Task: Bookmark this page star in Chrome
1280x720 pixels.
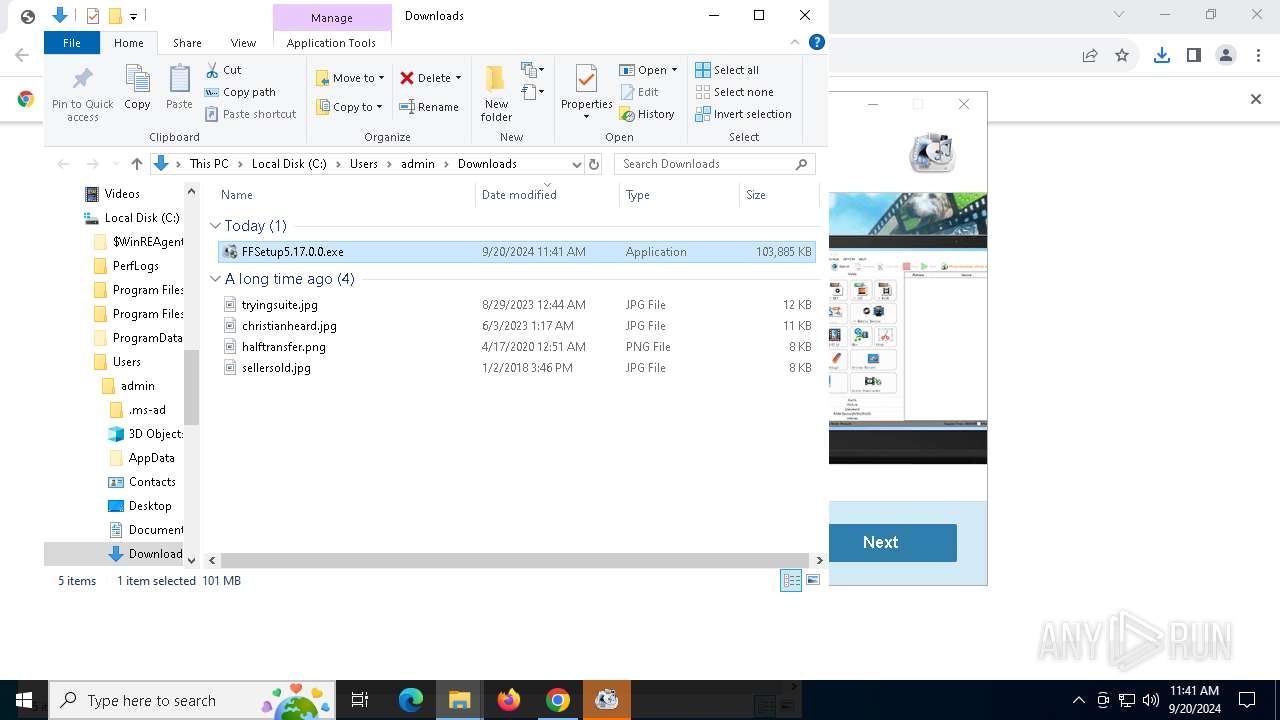Action: [1122, 55]
